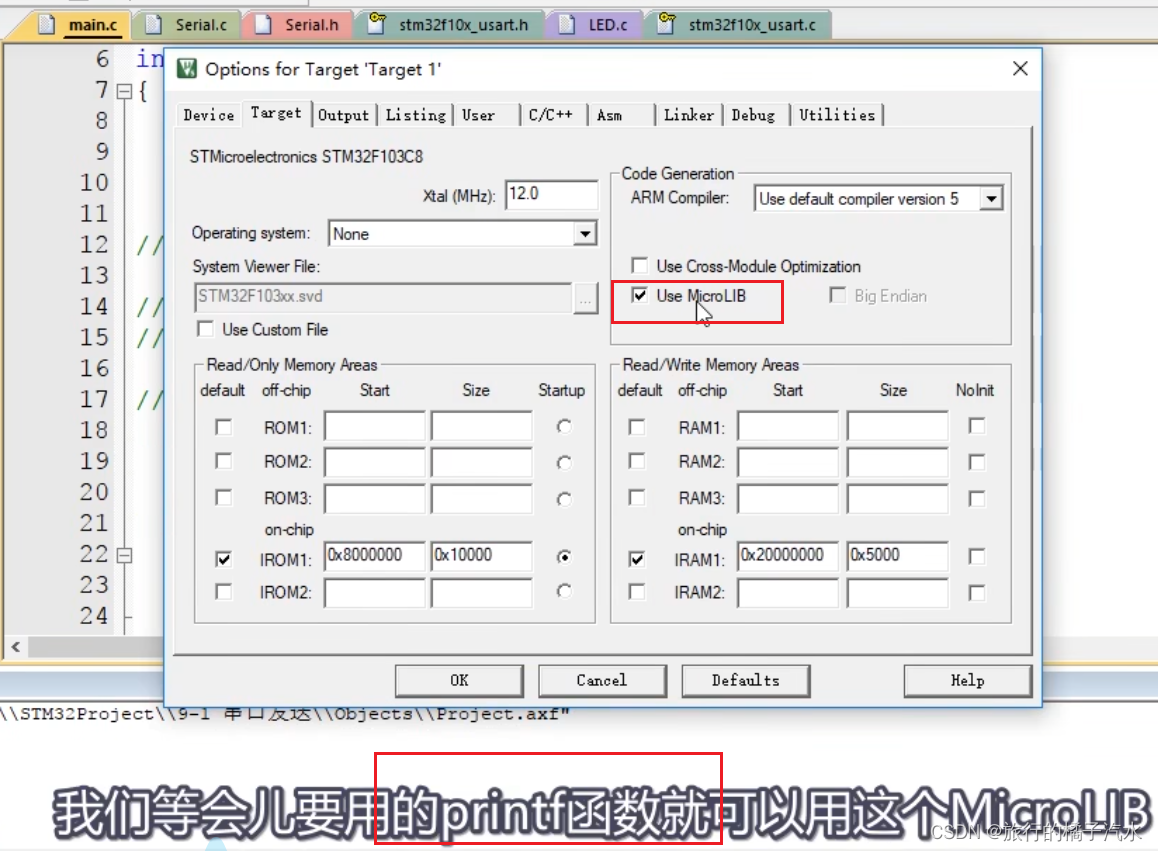Screen dimensions: 1158x851
Task: Check the RAM3 default checkbox
Action: click(x=637, y=497)
